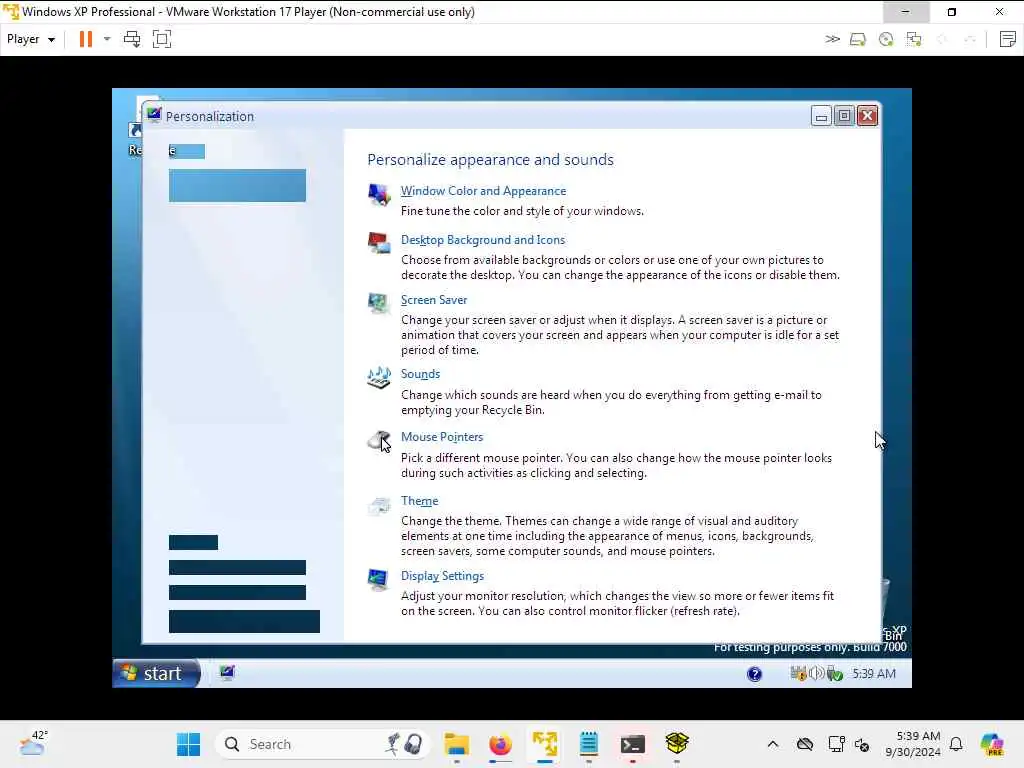Click the Windows taskbar Search box
Screen dimensions: 1024x768
[323, 744]
